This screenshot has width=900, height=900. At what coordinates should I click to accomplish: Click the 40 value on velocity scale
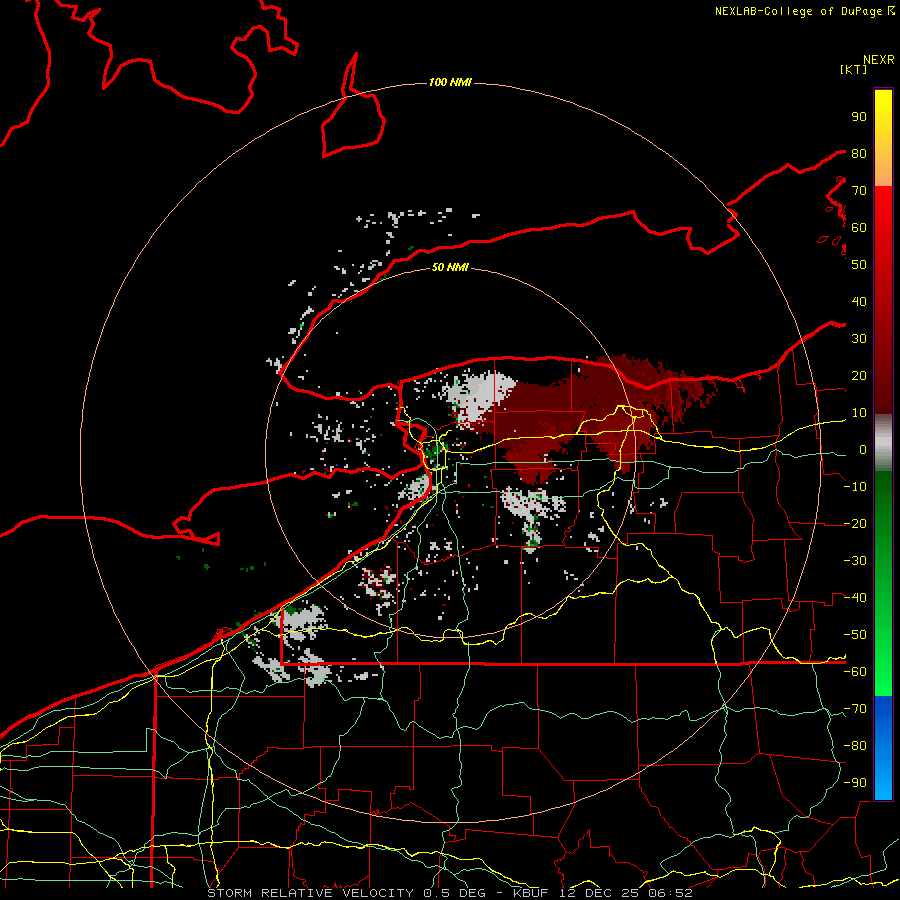859,301
